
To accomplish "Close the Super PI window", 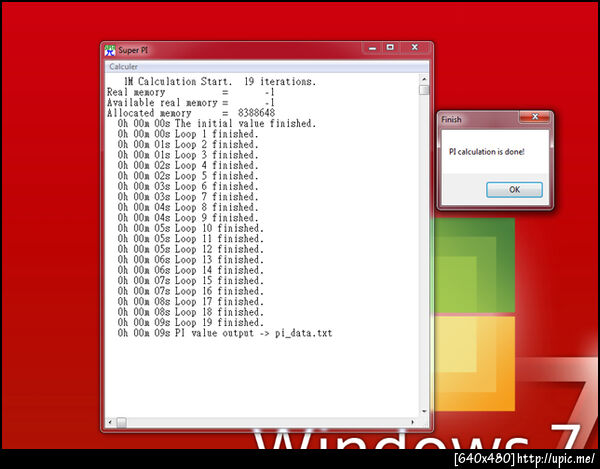I will click(x=415, y=47).
